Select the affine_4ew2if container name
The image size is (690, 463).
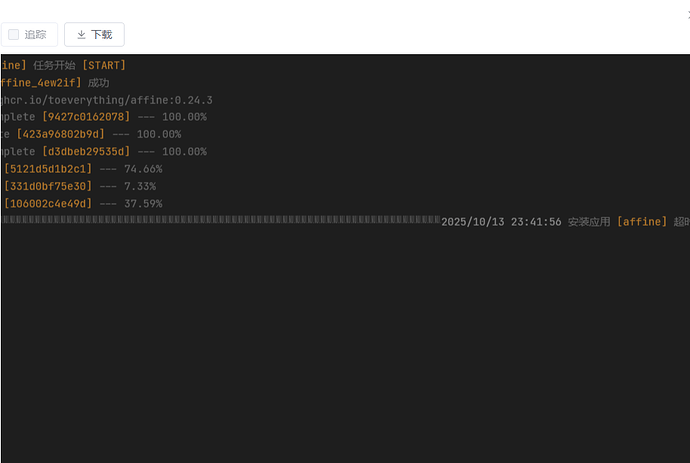[40, 83]
